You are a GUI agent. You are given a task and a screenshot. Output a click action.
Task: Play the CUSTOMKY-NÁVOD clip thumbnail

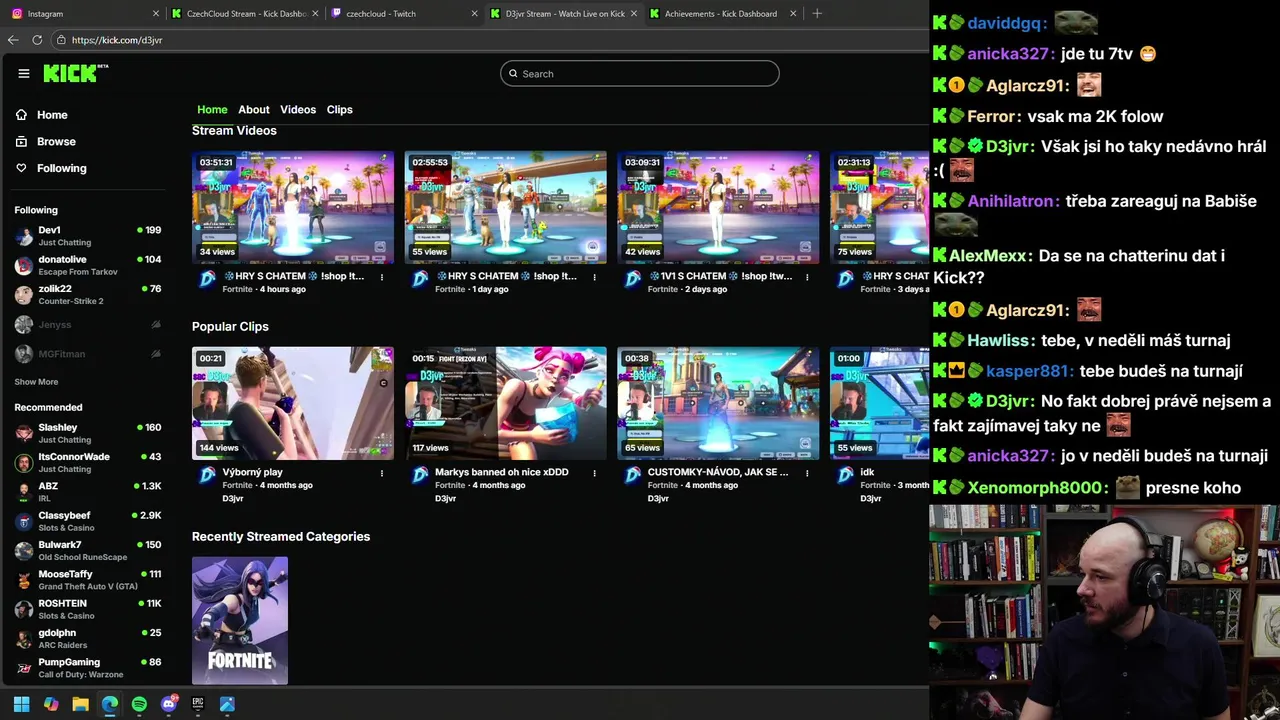pyautogui.click(x=718, y=403)
